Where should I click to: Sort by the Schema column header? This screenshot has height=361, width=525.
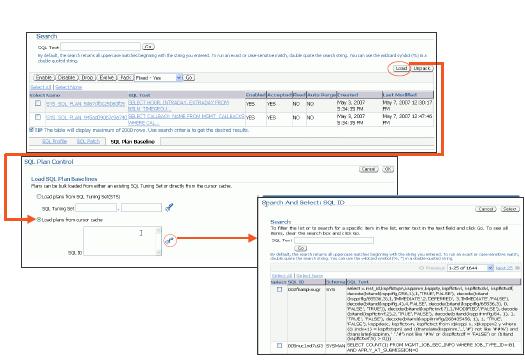[335, 282]
